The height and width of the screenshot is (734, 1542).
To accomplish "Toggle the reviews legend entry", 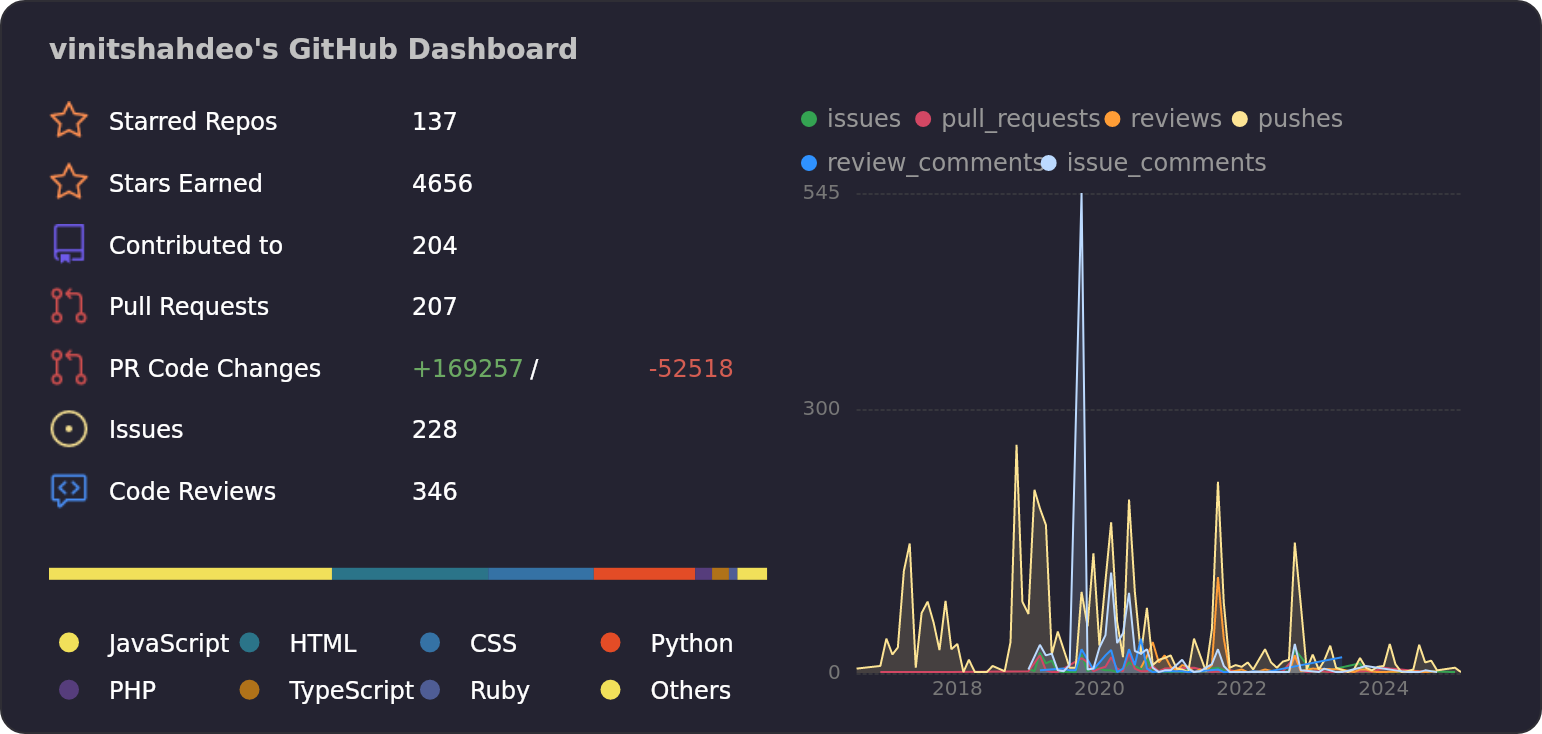I will coord(1163,119).
